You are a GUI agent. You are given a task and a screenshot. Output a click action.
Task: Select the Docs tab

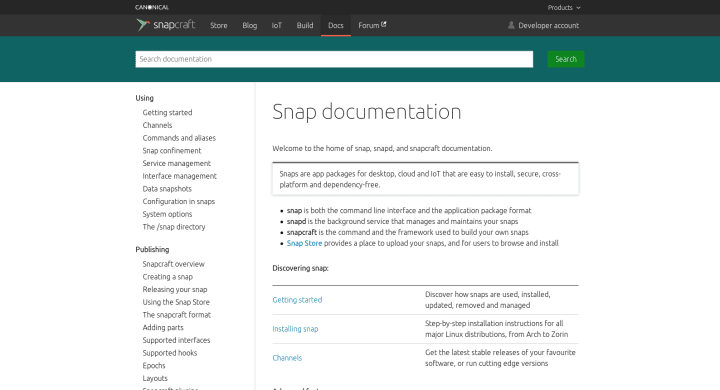[336, 25]
